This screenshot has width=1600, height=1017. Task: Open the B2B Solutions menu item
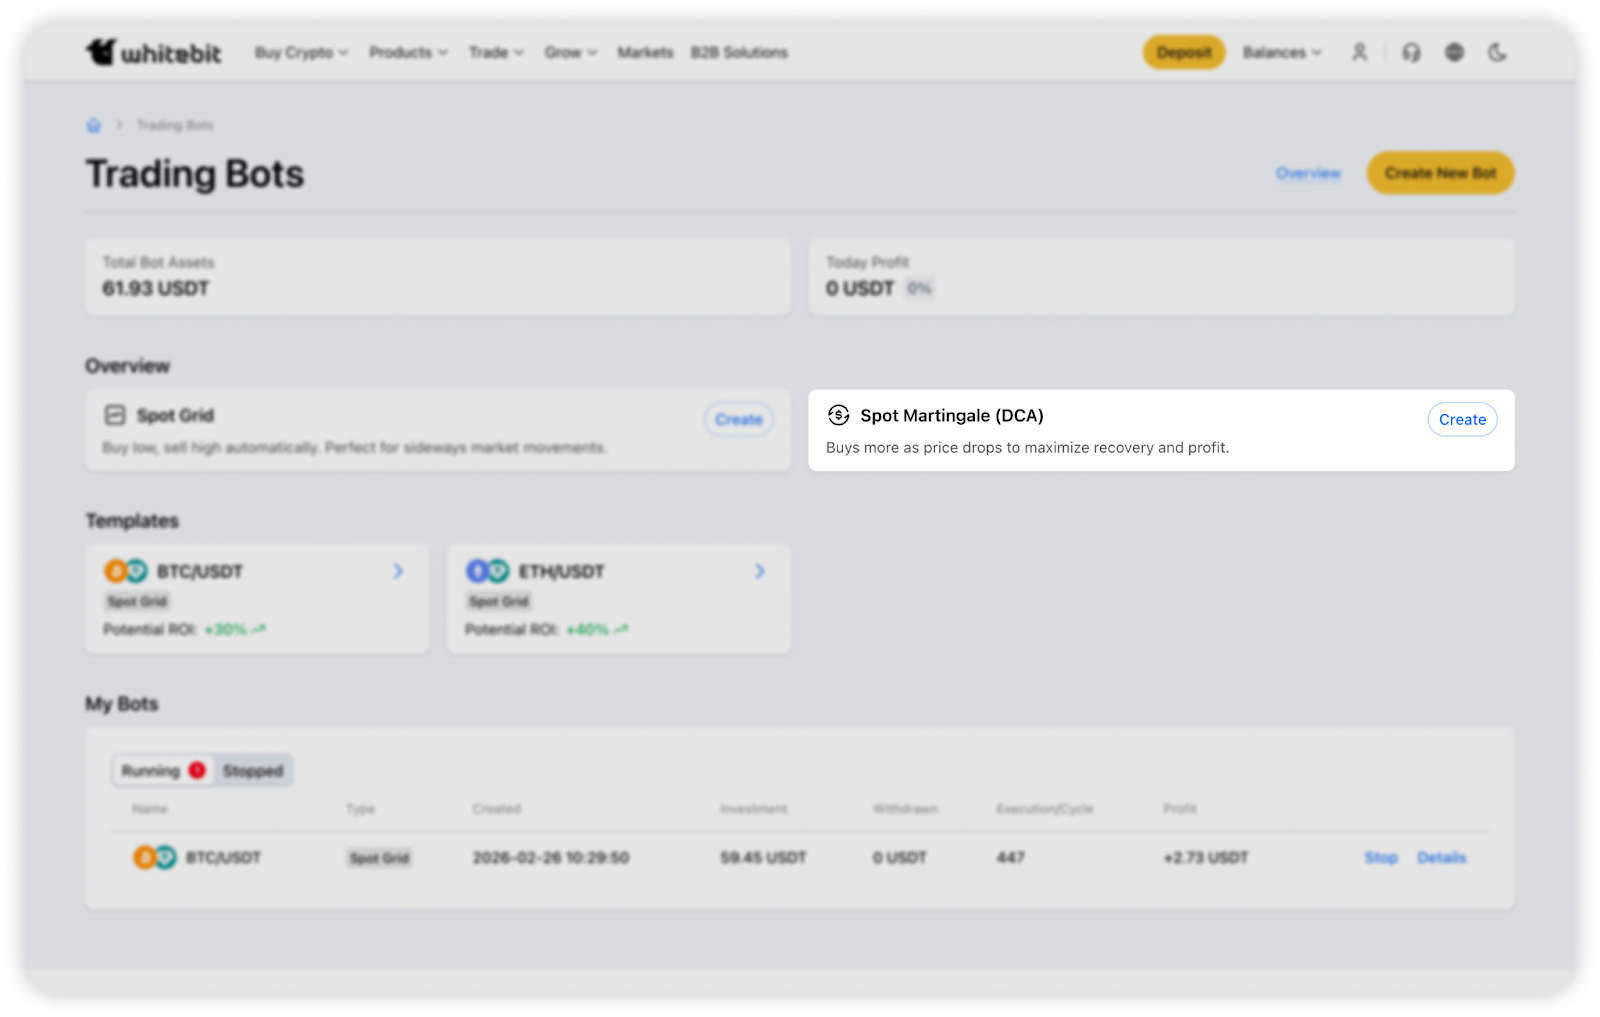[739, 52]
